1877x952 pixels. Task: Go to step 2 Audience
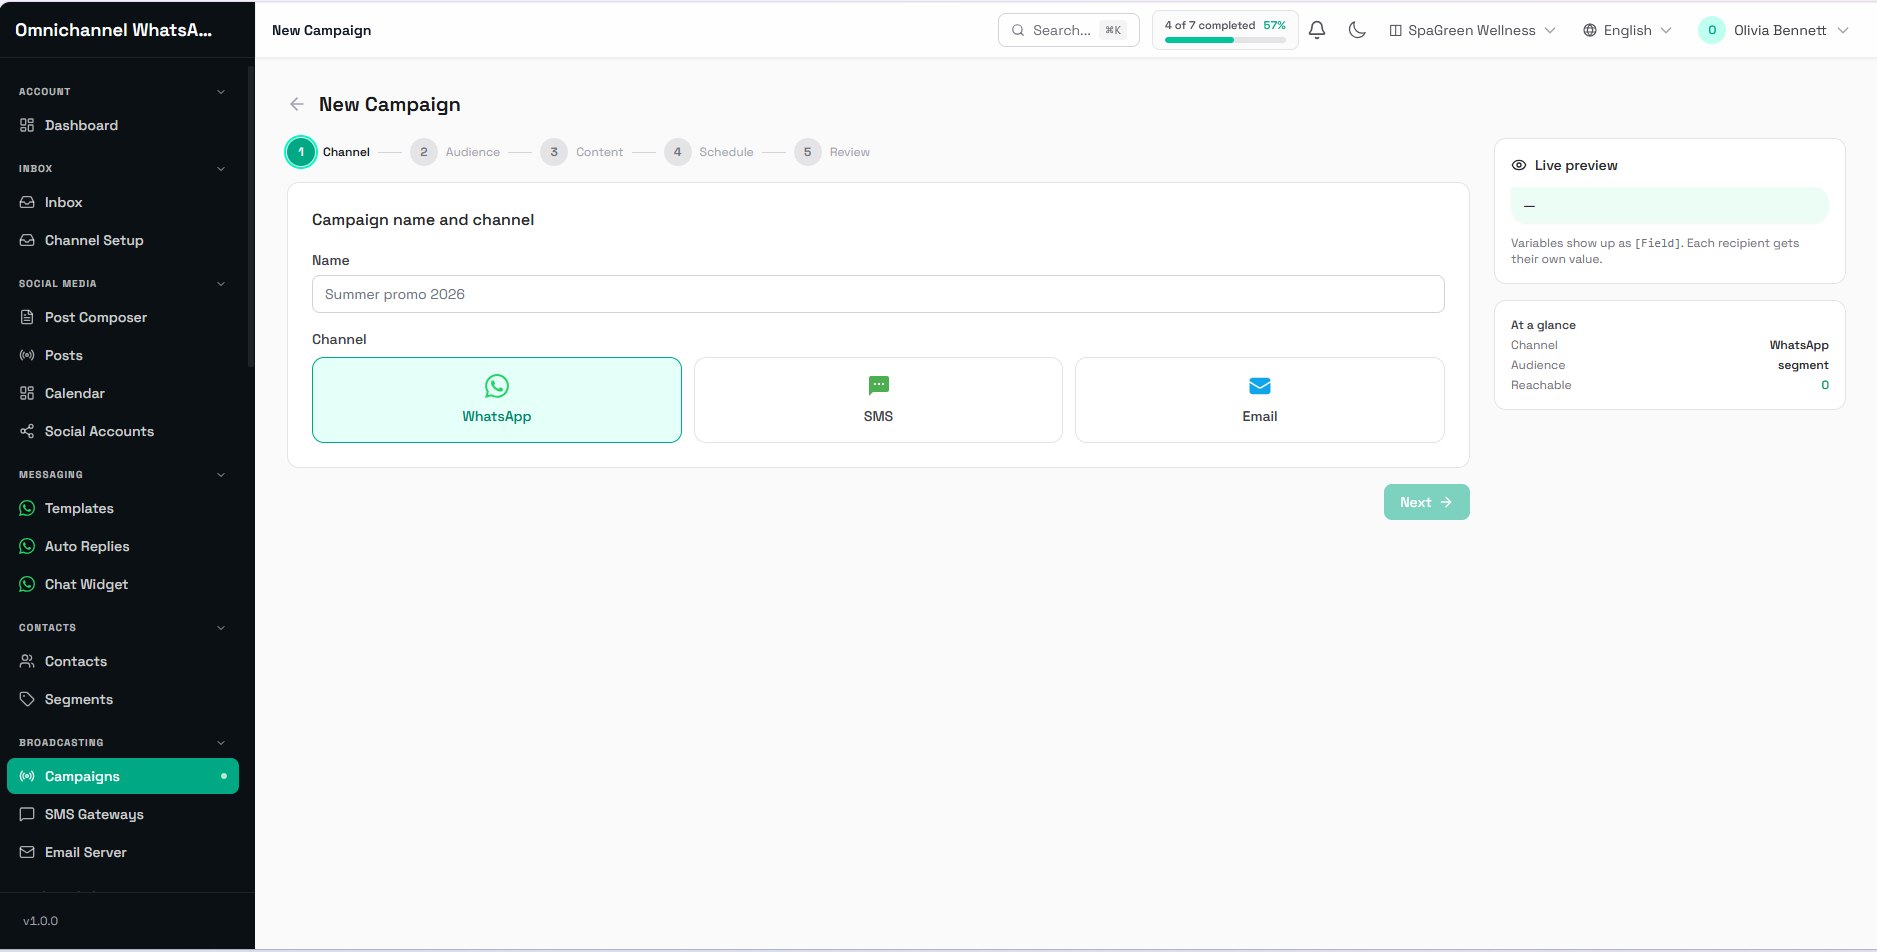pyautogui.click(x=456, y=152)
